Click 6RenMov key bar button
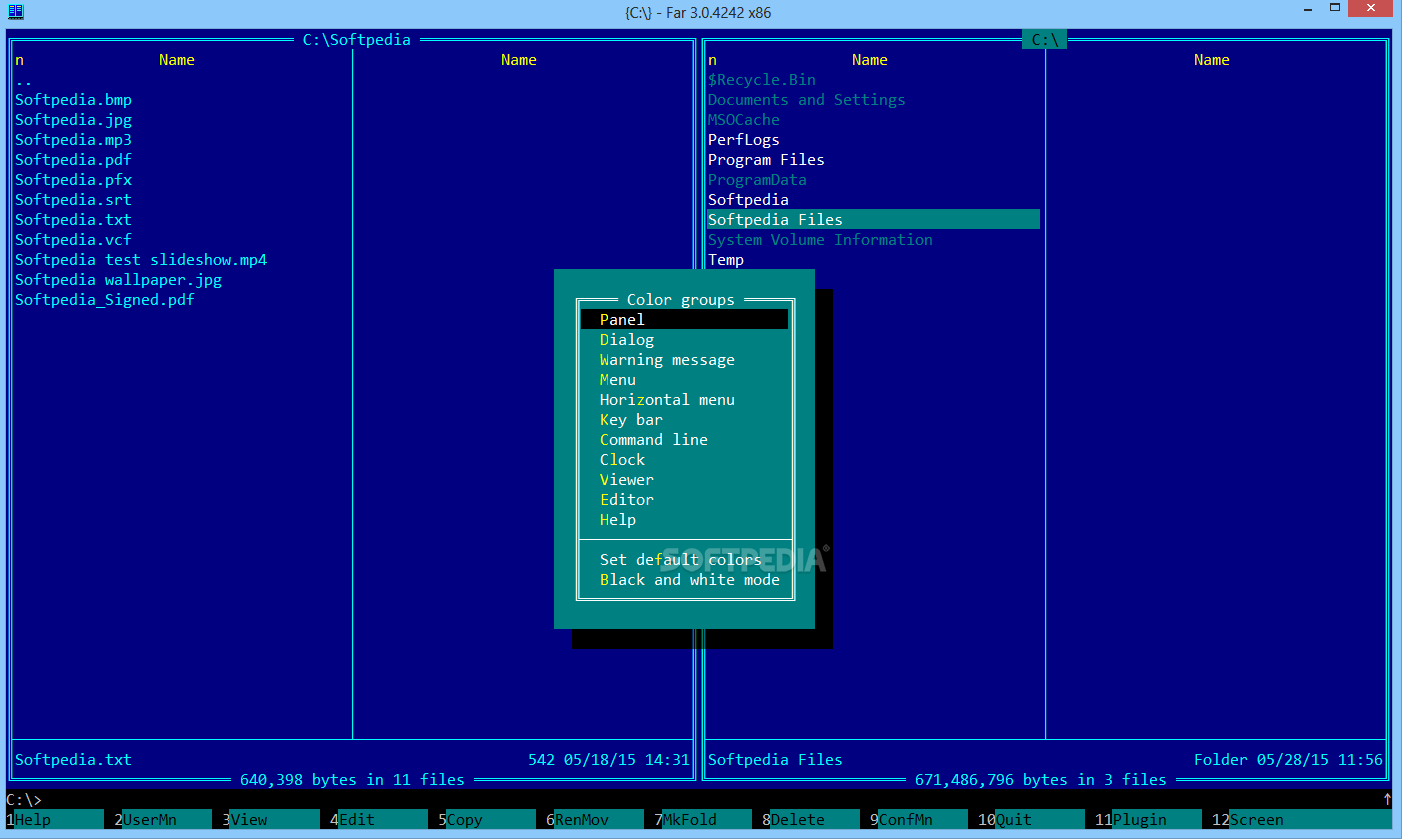The height and width of the screenshot is (839, 1402). click(595, 819)
